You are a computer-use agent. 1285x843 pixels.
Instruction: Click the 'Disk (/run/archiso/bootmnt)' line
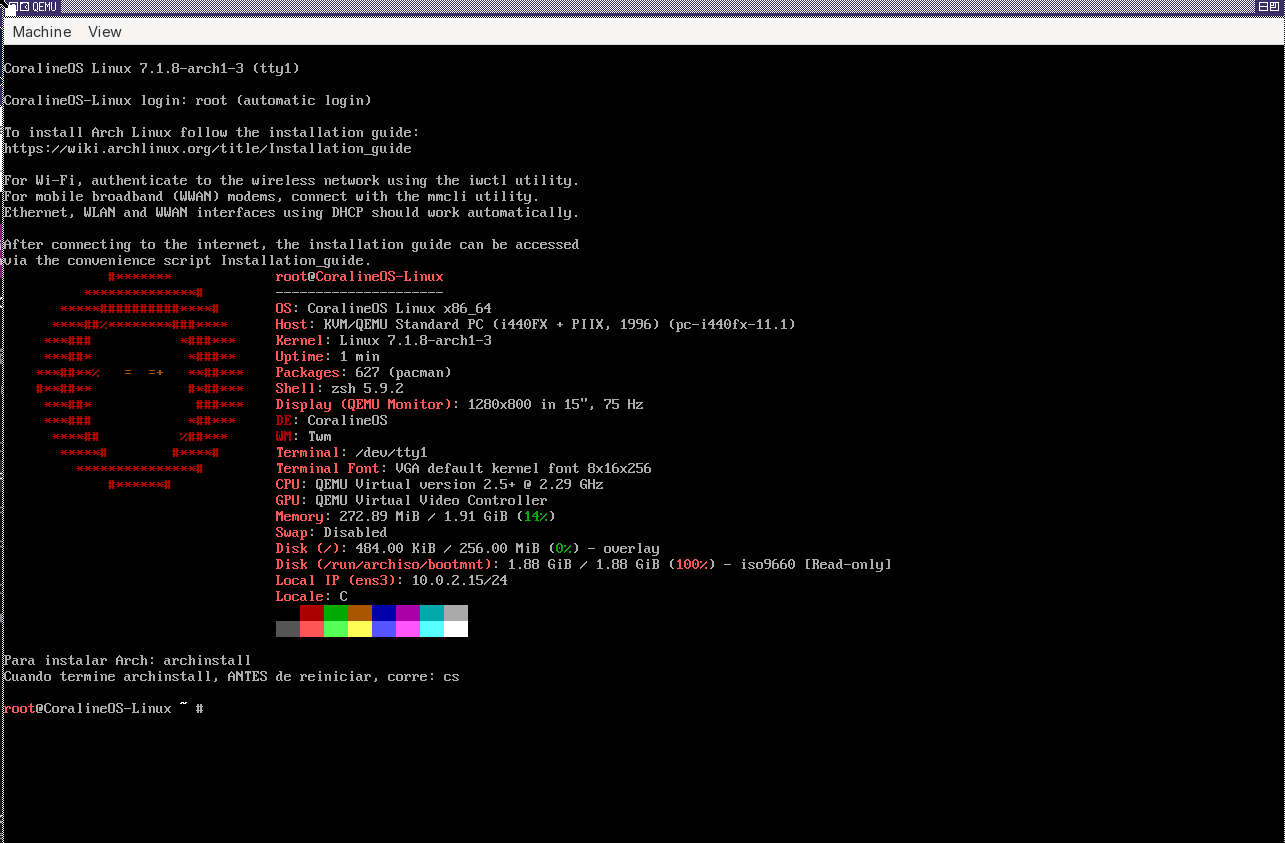(584, 564)
